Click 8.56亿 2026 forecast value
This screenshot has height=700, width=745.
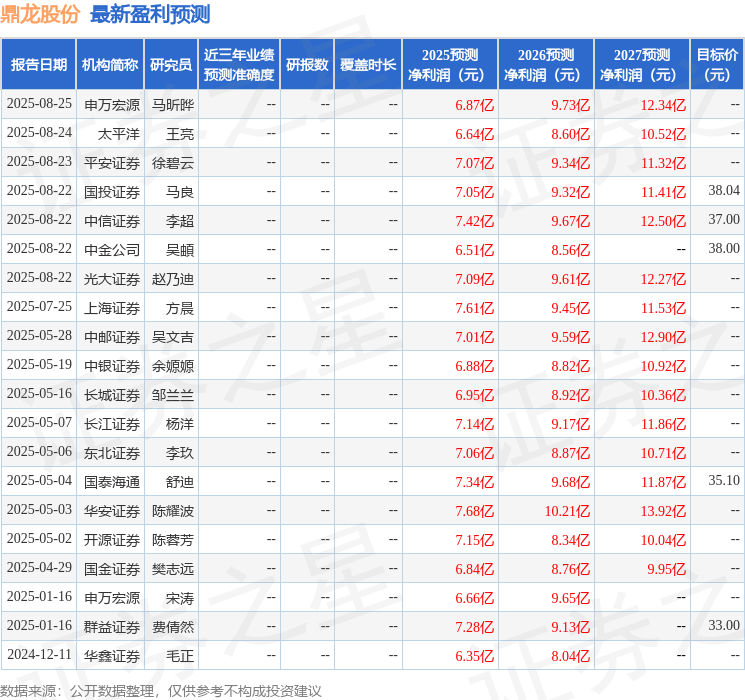tap(571, 250)
